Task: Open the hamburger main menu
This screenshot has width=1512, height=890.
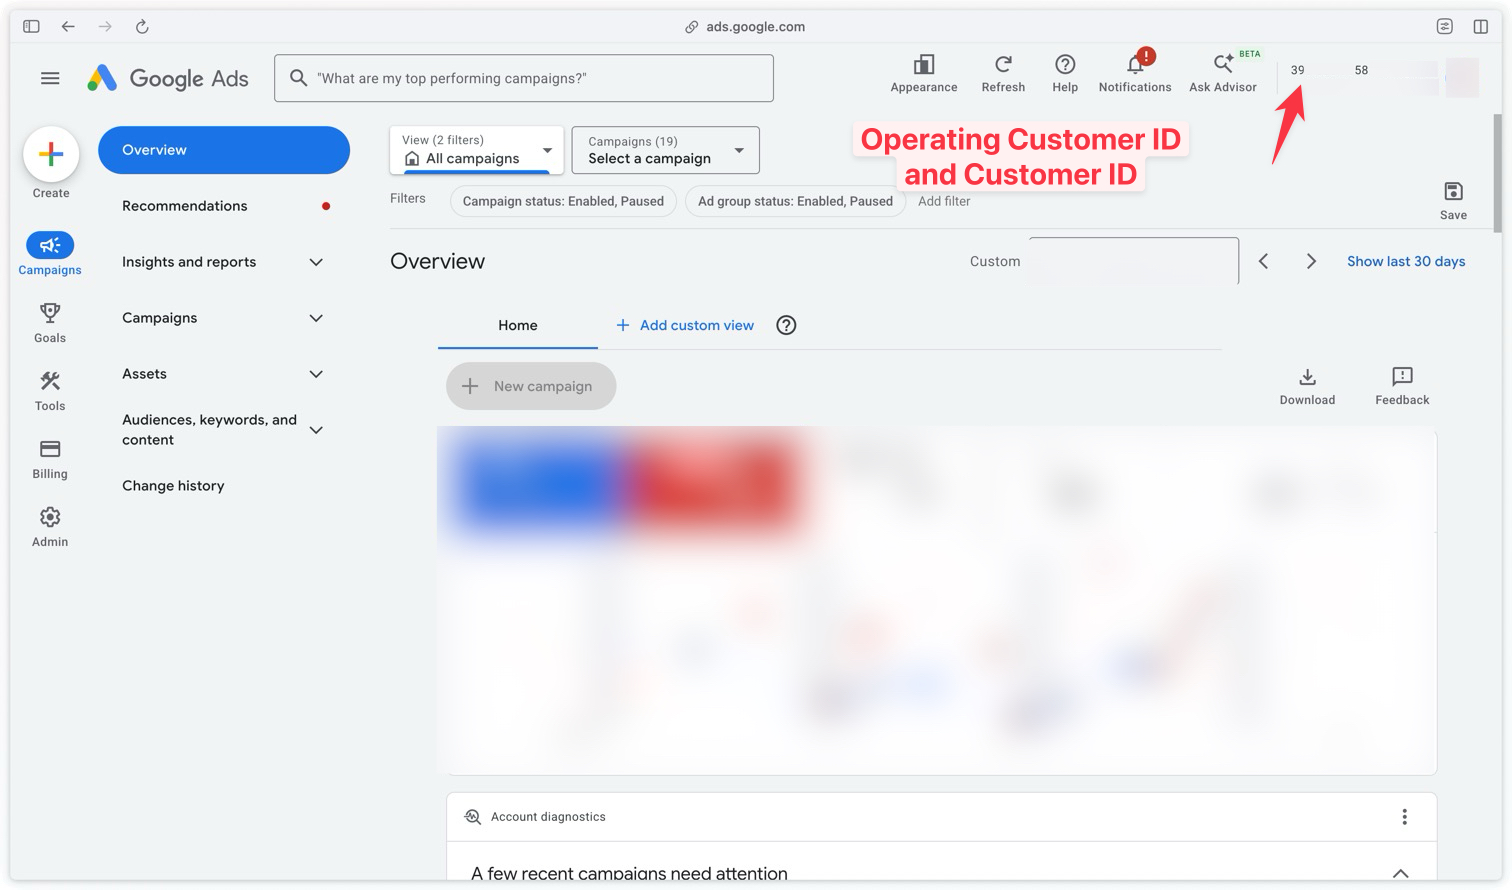Action: (x=50, y=78)
